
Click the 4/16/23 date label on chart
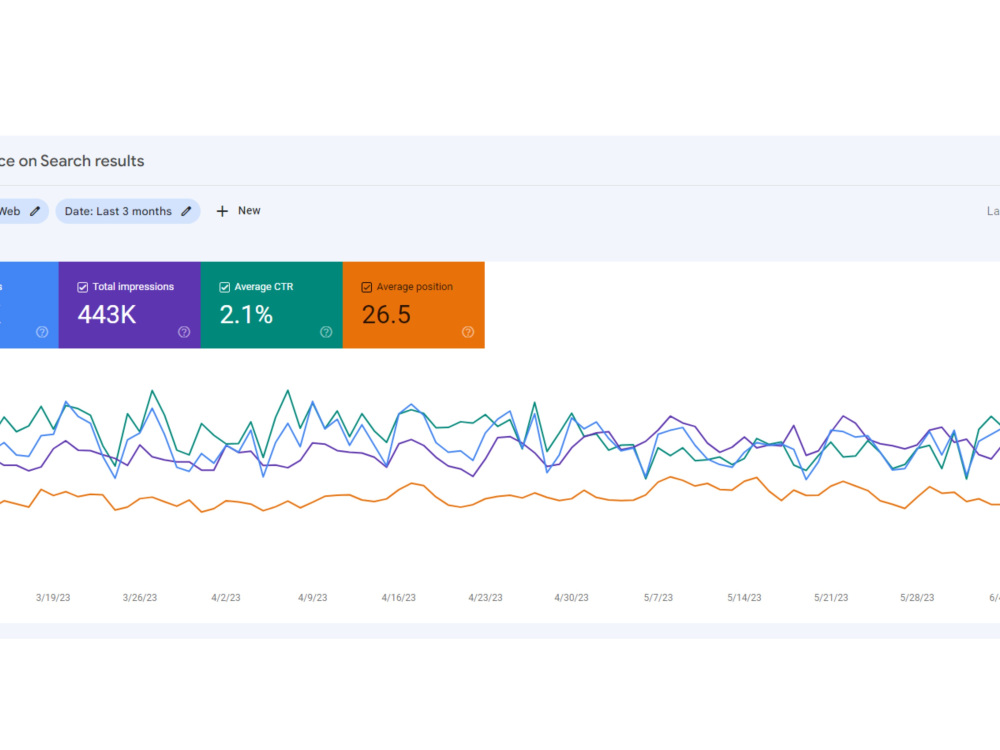click(399, 598)
